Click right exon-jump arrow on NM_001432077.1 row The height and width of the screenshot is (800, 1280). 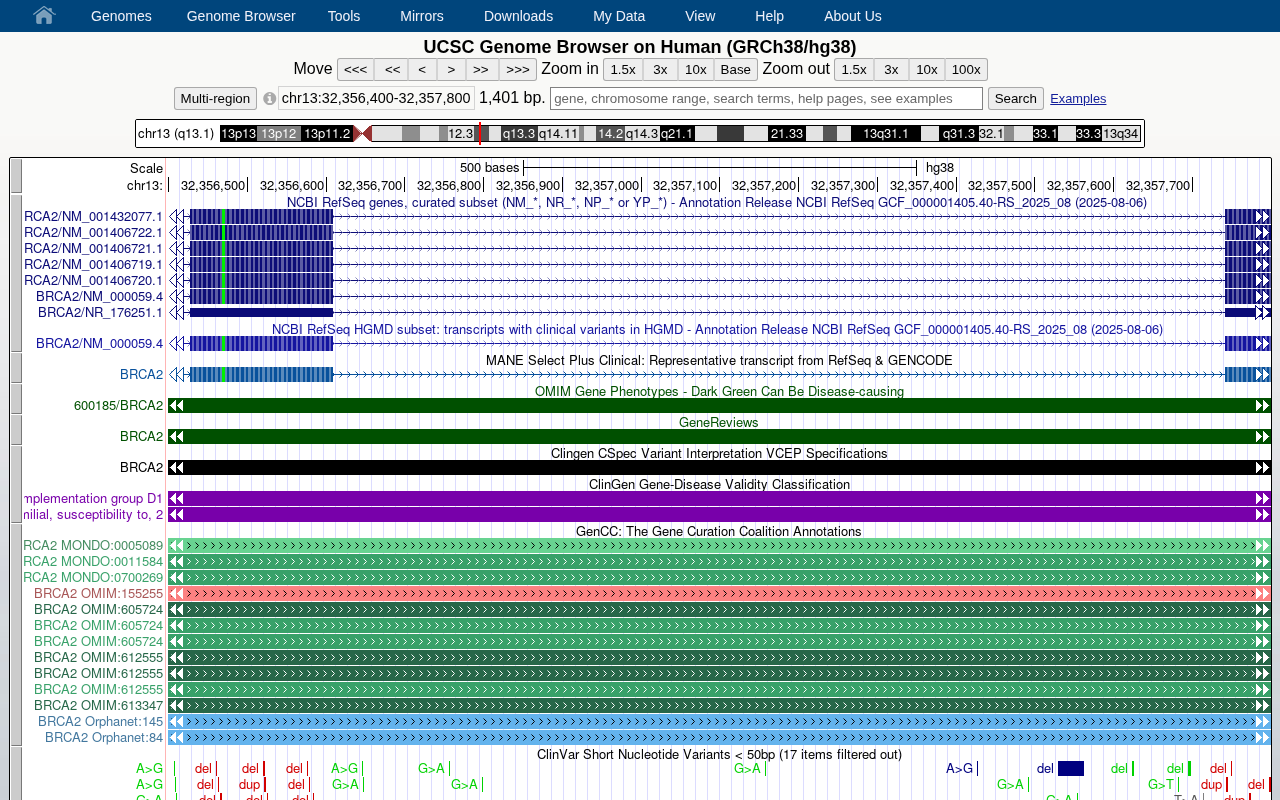pyautogui.click(x=1263, y=216)
